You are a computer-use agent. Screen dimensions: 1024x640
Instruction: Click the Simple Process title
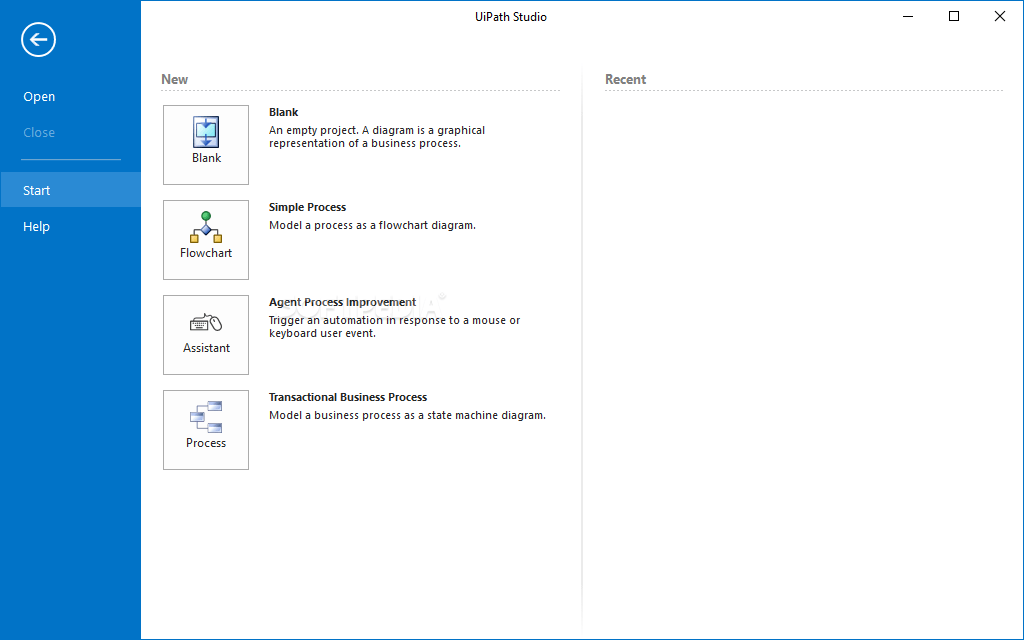coord(308,207)
